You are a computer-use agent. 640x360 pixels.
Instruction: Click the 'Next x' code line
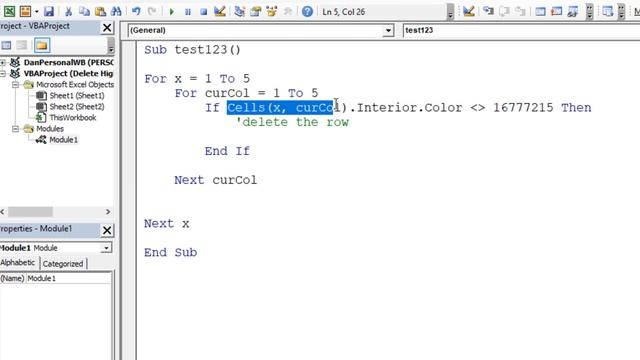pyautogui.click(x=167, y=224)
